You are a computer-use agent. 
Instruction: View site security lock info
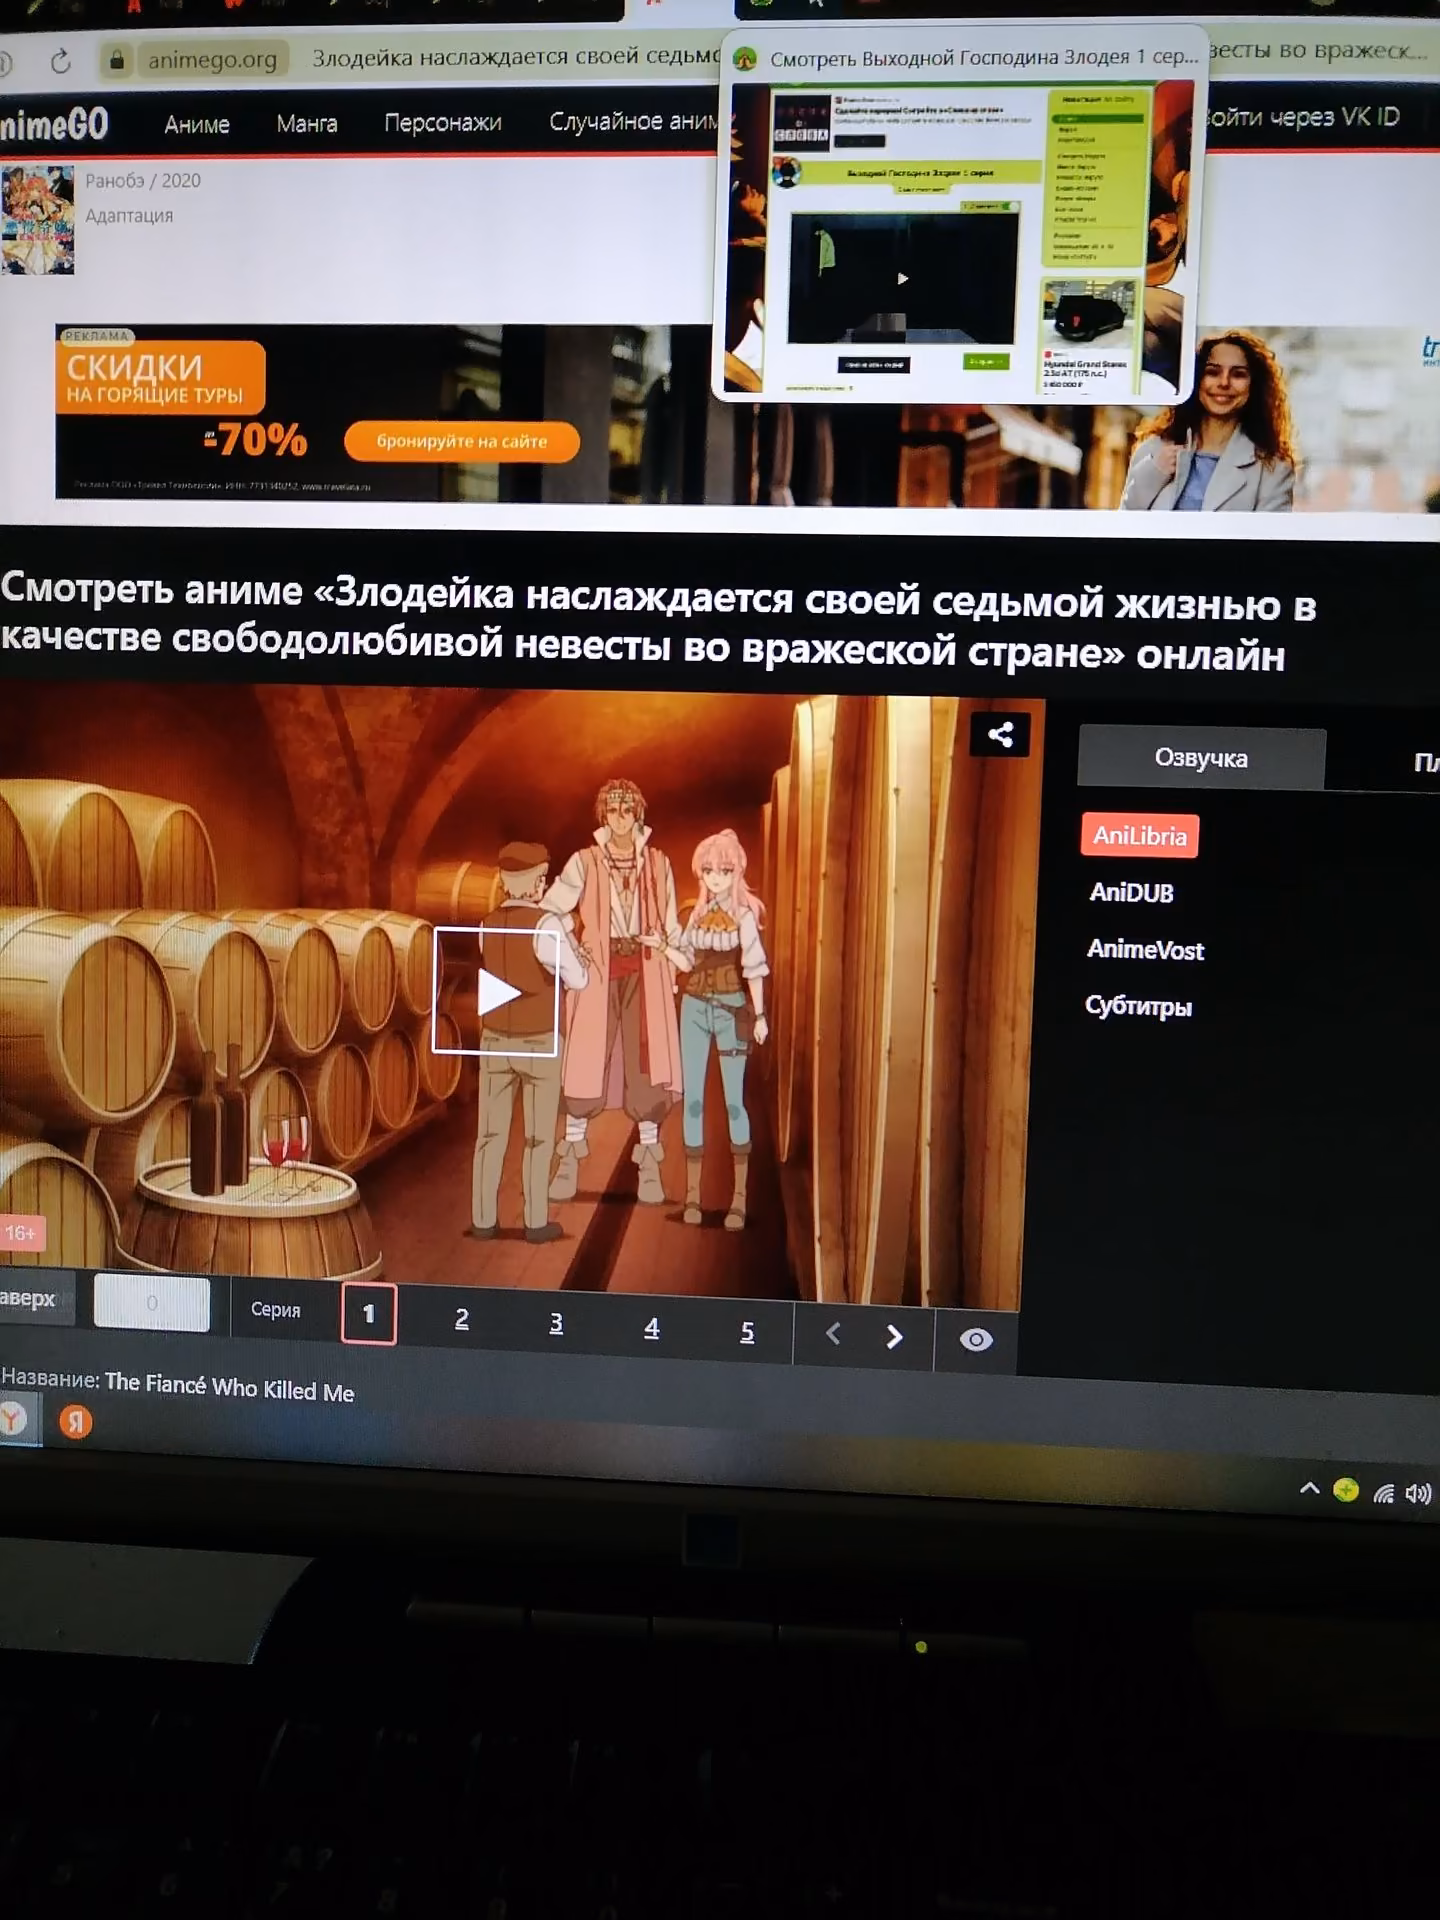117,61
